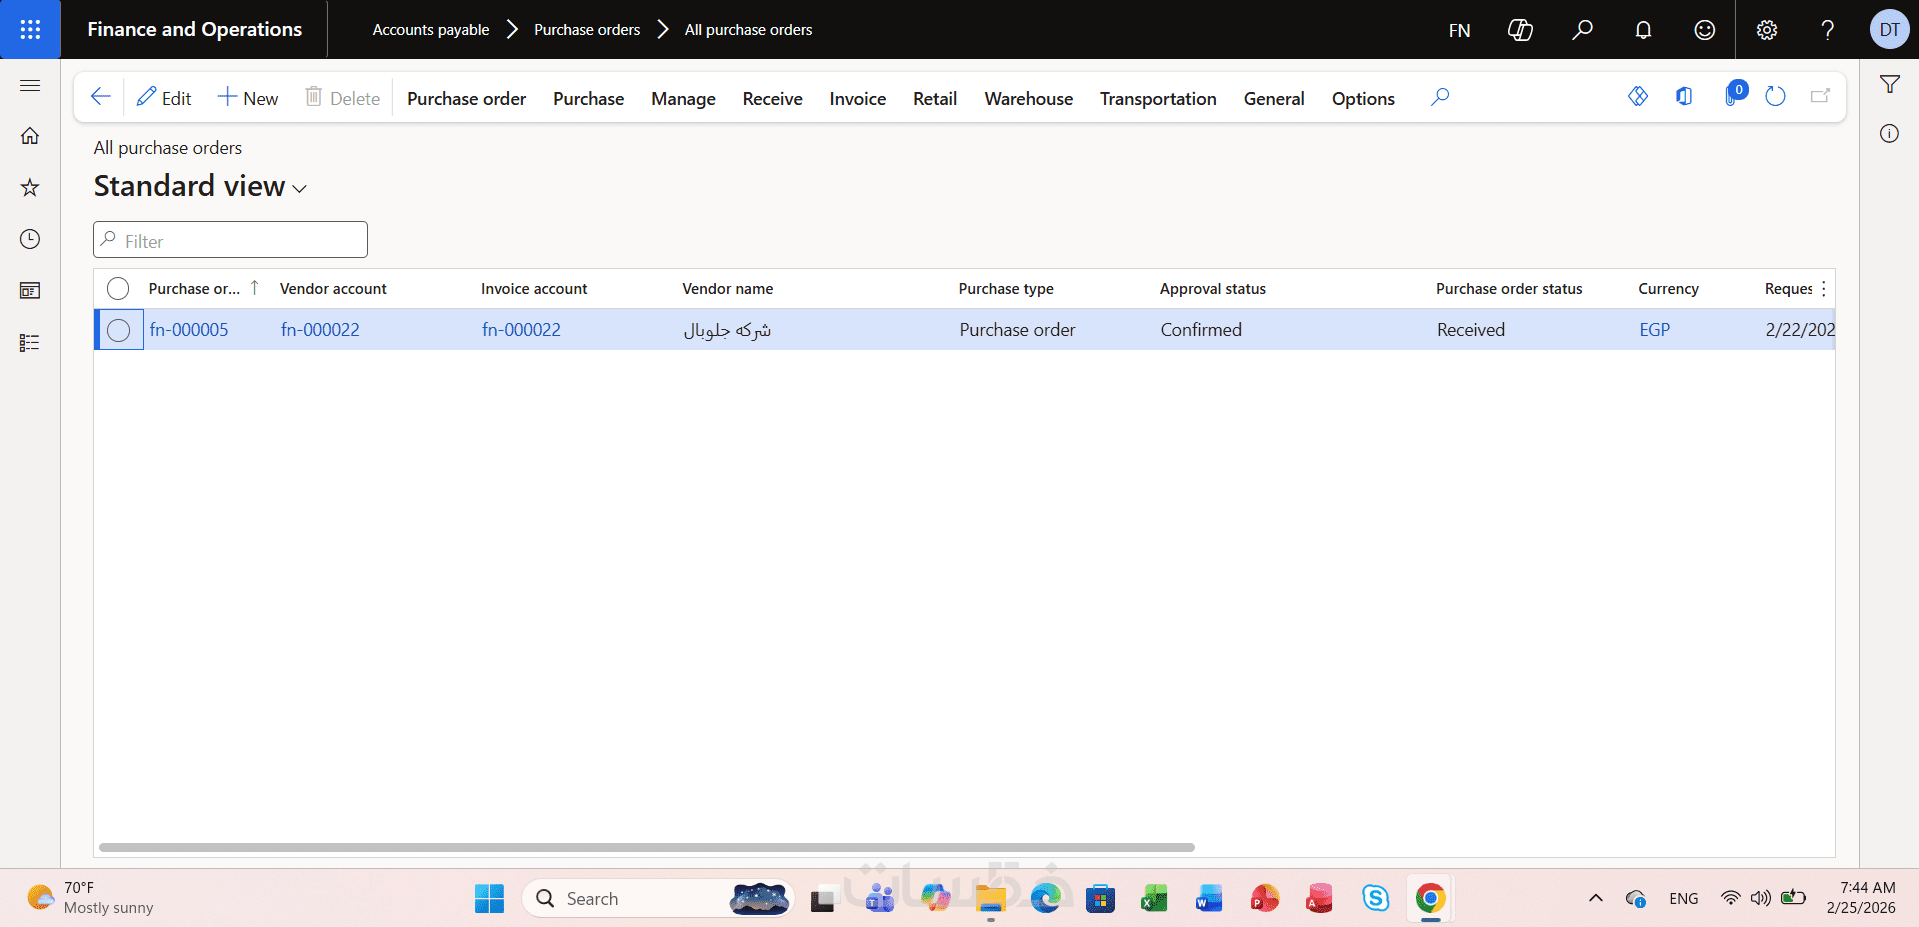Open Copilot icon in top bar

coord(1520,30)
